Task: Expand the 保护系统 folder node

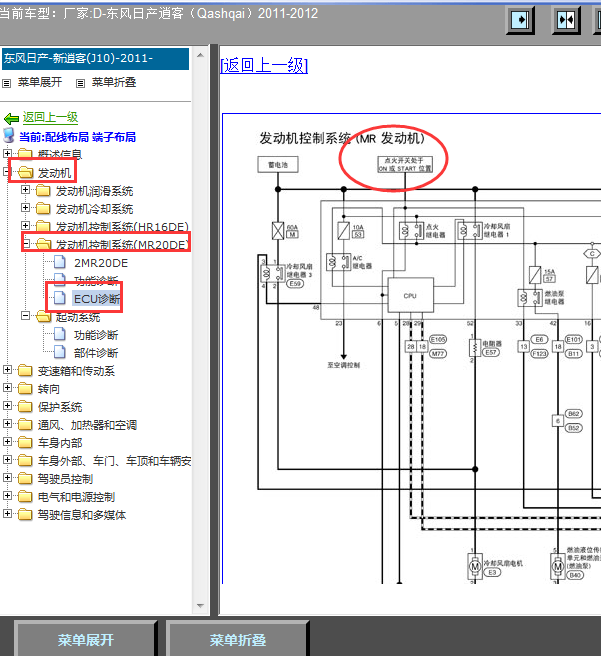Action: tap(7, 405)
